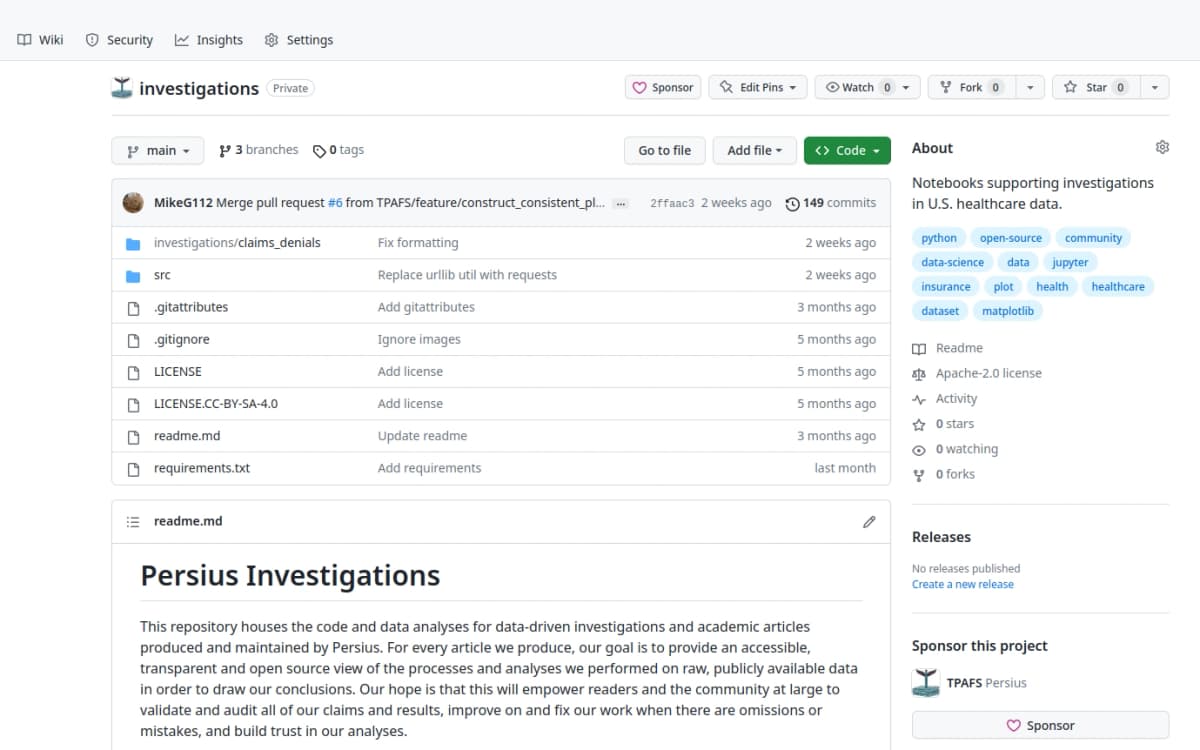Viewport: 1200px width, 750px height.
Task: View the 0 forks link
Action: coord(944,474)
